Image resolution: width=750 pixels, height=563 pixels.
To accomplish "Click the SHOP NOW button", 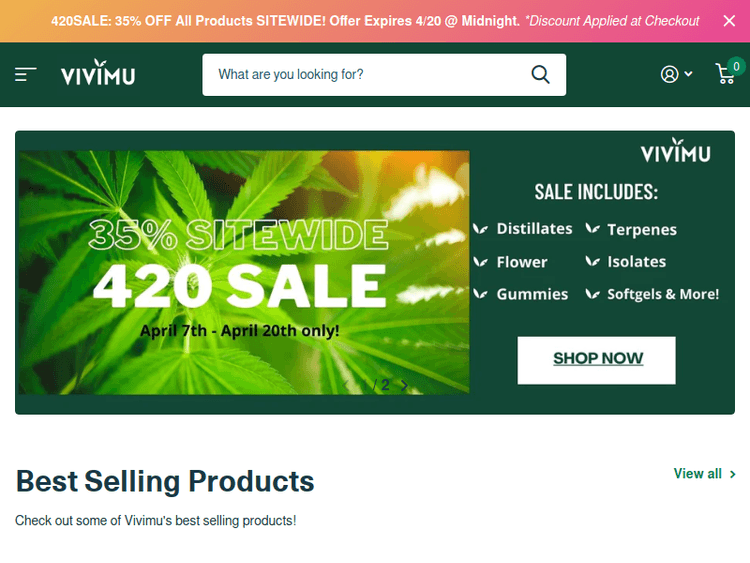I will (596, 360).
